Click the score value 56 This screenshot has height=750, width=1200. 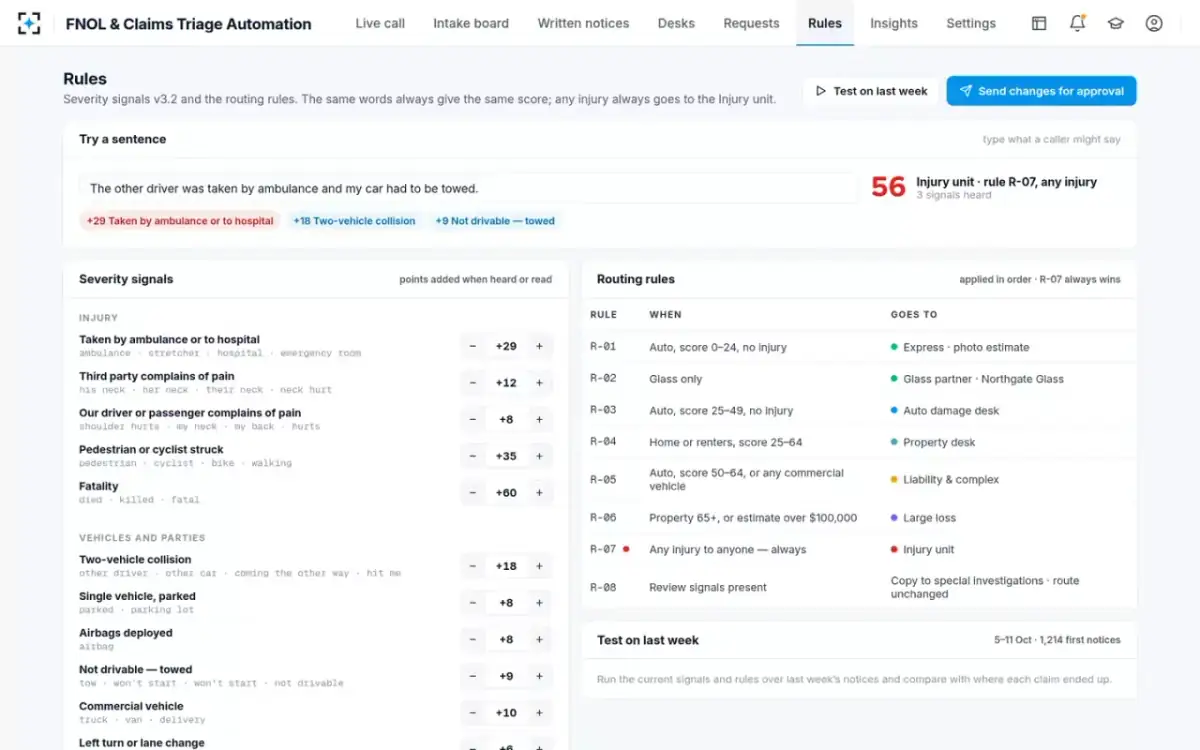pyautogui.click(x=888, y=187)
